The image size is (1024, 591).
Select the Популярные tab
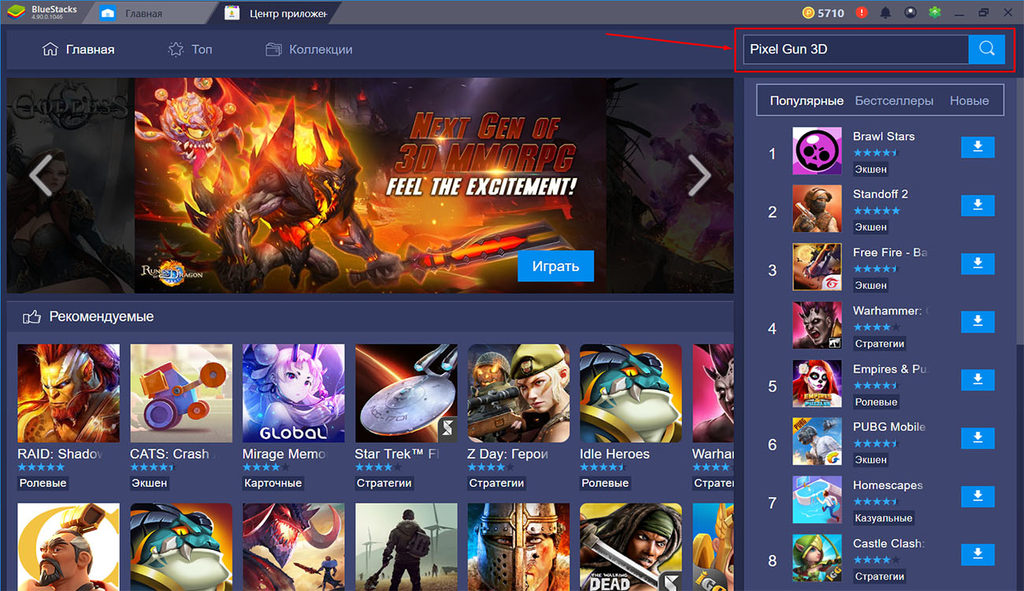tap(807, 101)
